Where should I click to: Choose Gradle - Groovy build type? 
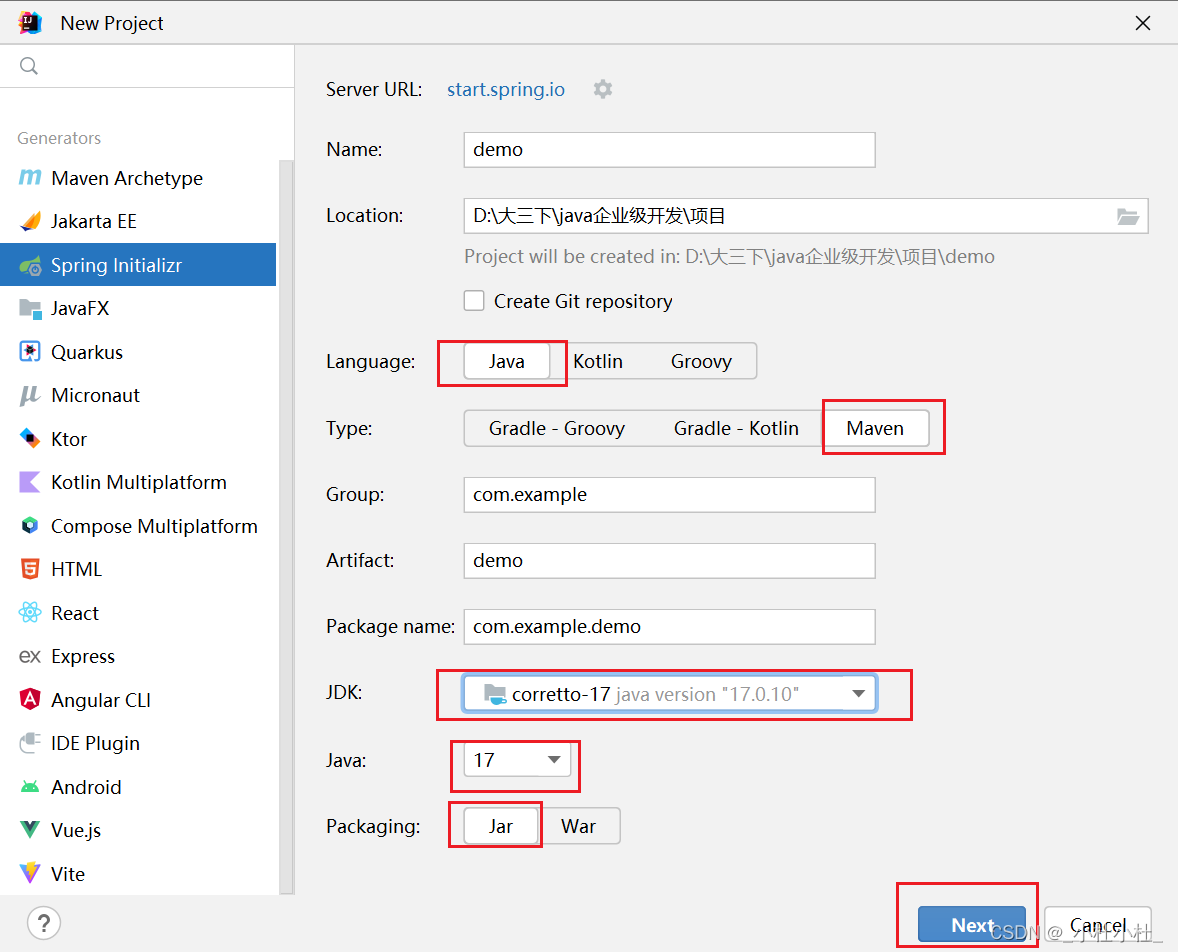[557, 428]
